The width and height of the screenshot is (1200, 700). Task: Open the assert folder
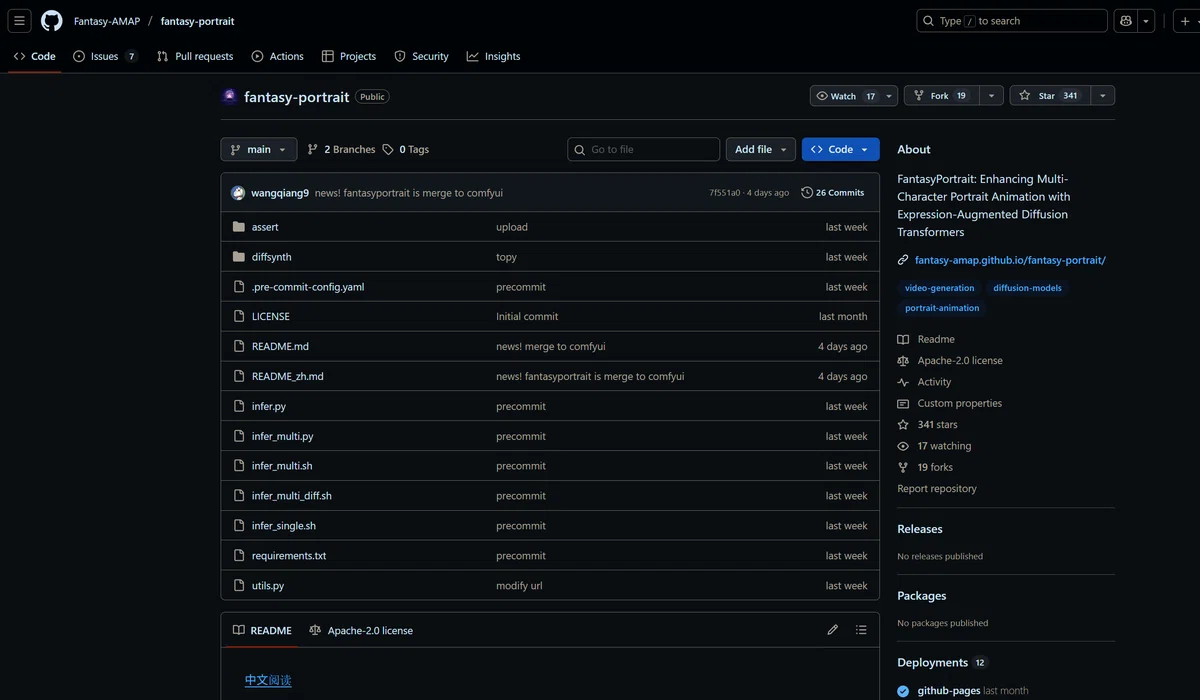click(265, 227)
